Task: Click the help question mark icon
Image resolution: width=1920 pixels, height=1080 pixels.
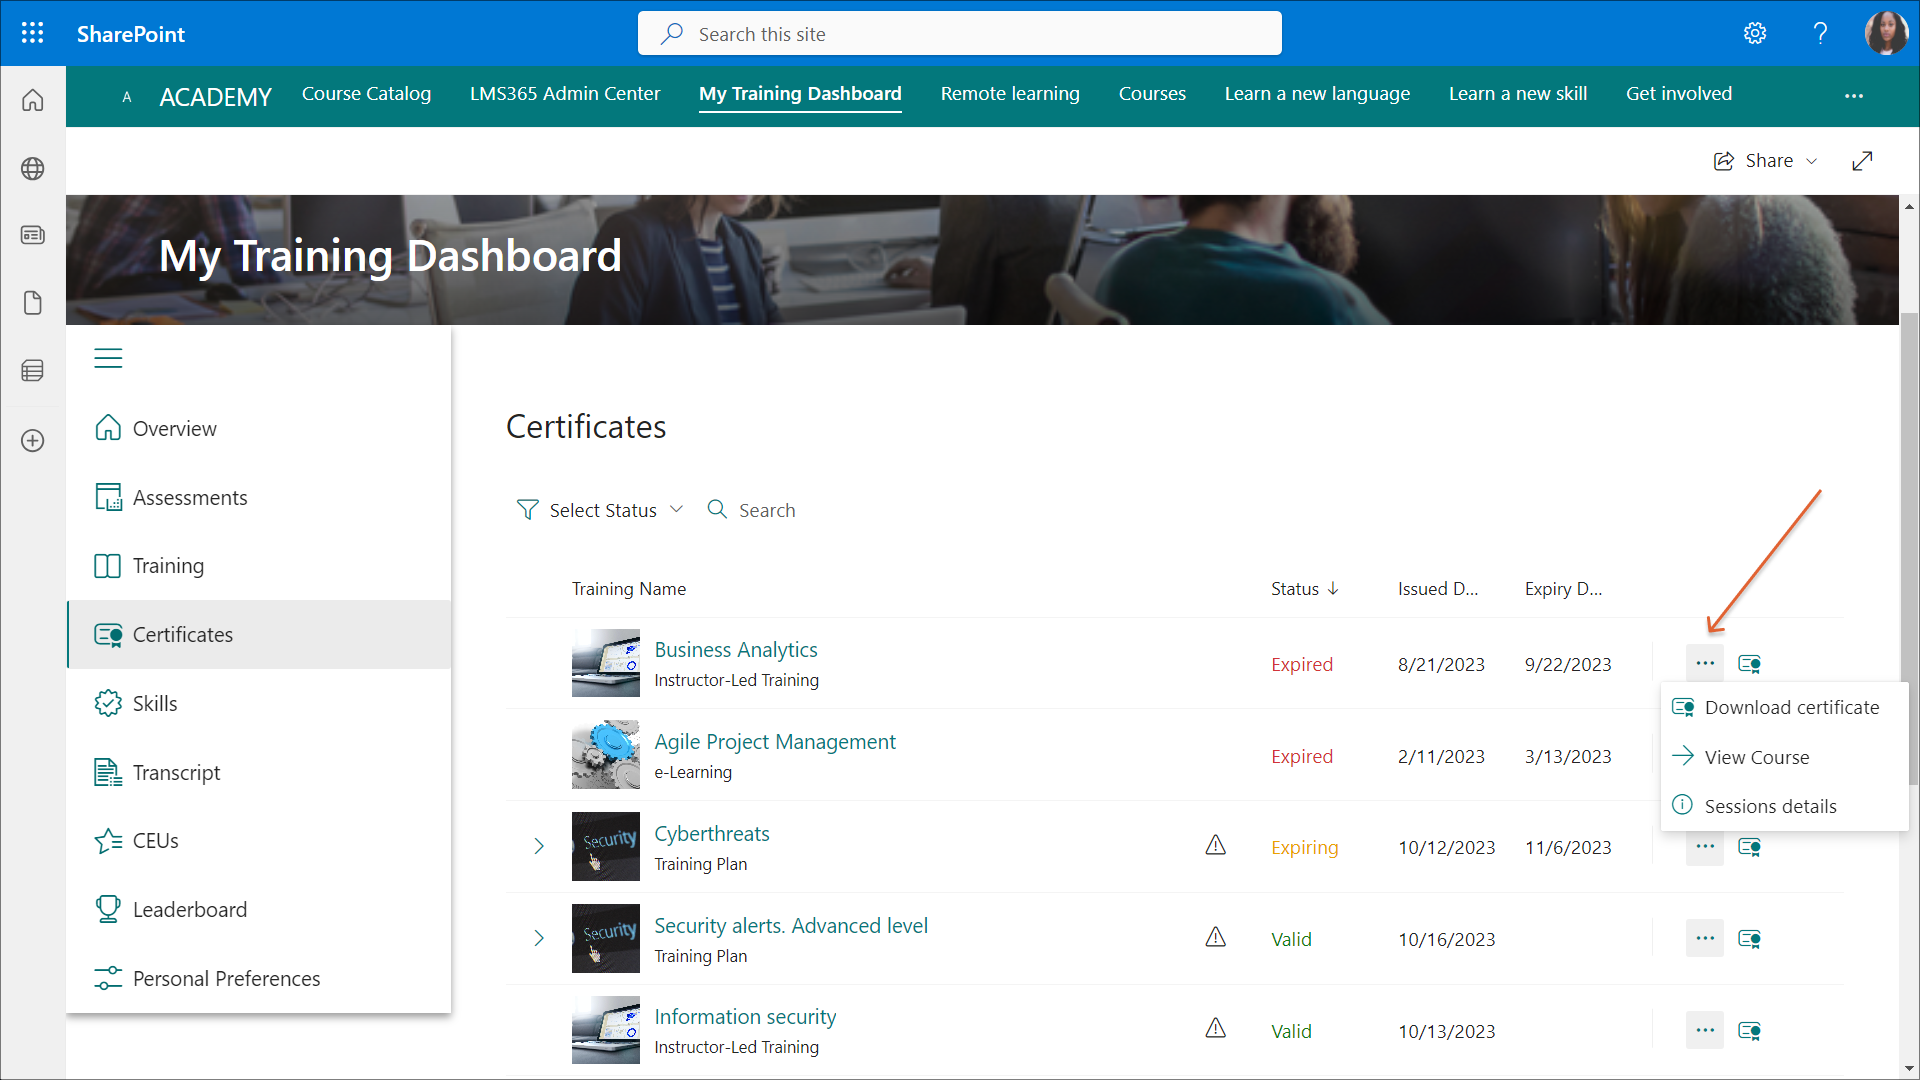Action: (1820, 33)
